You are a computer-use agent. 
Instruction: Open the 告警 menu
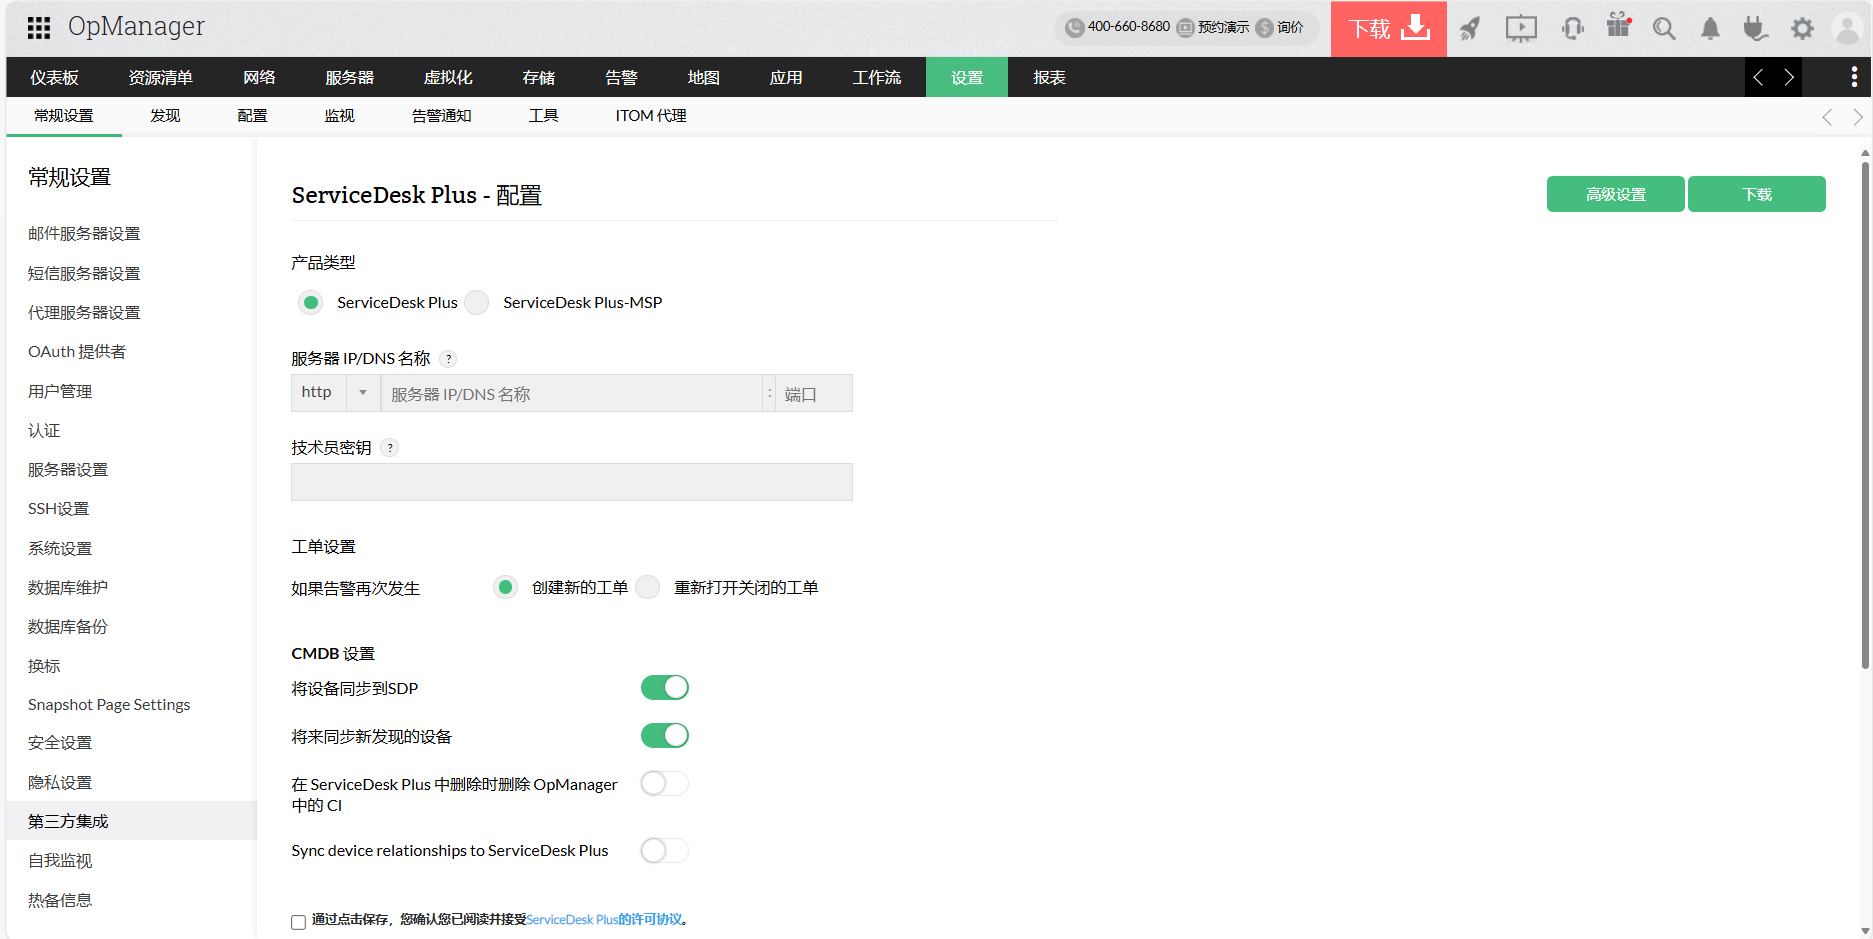tap(621, 77)
